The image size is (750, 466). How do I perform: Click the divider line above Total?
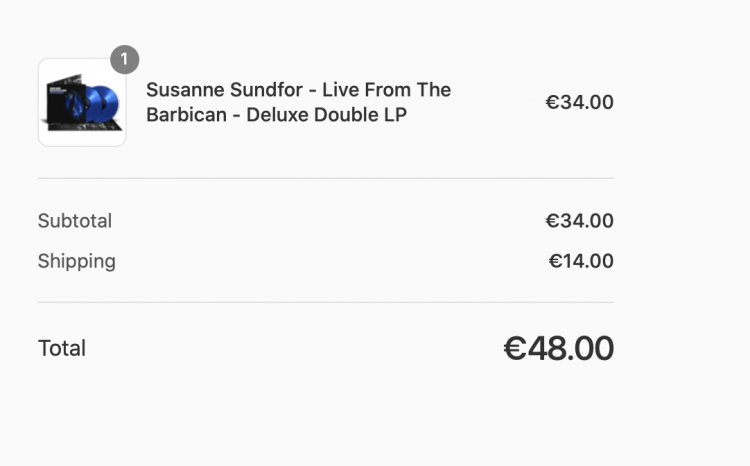[326, 302]
